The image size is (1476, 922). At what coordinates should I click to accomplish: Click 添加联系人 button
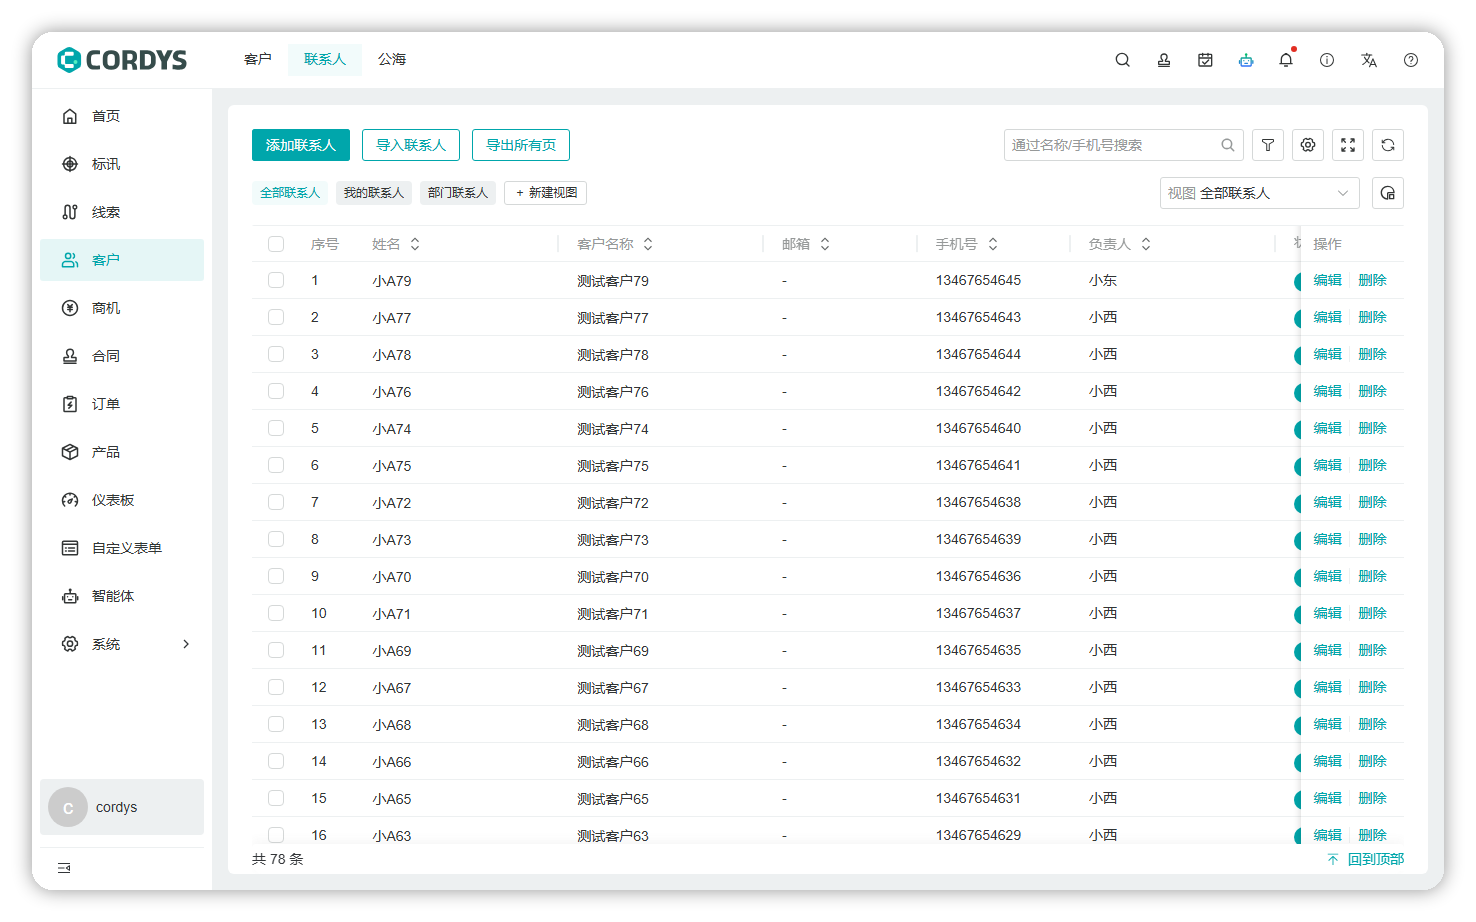click(x=301, y=145)
